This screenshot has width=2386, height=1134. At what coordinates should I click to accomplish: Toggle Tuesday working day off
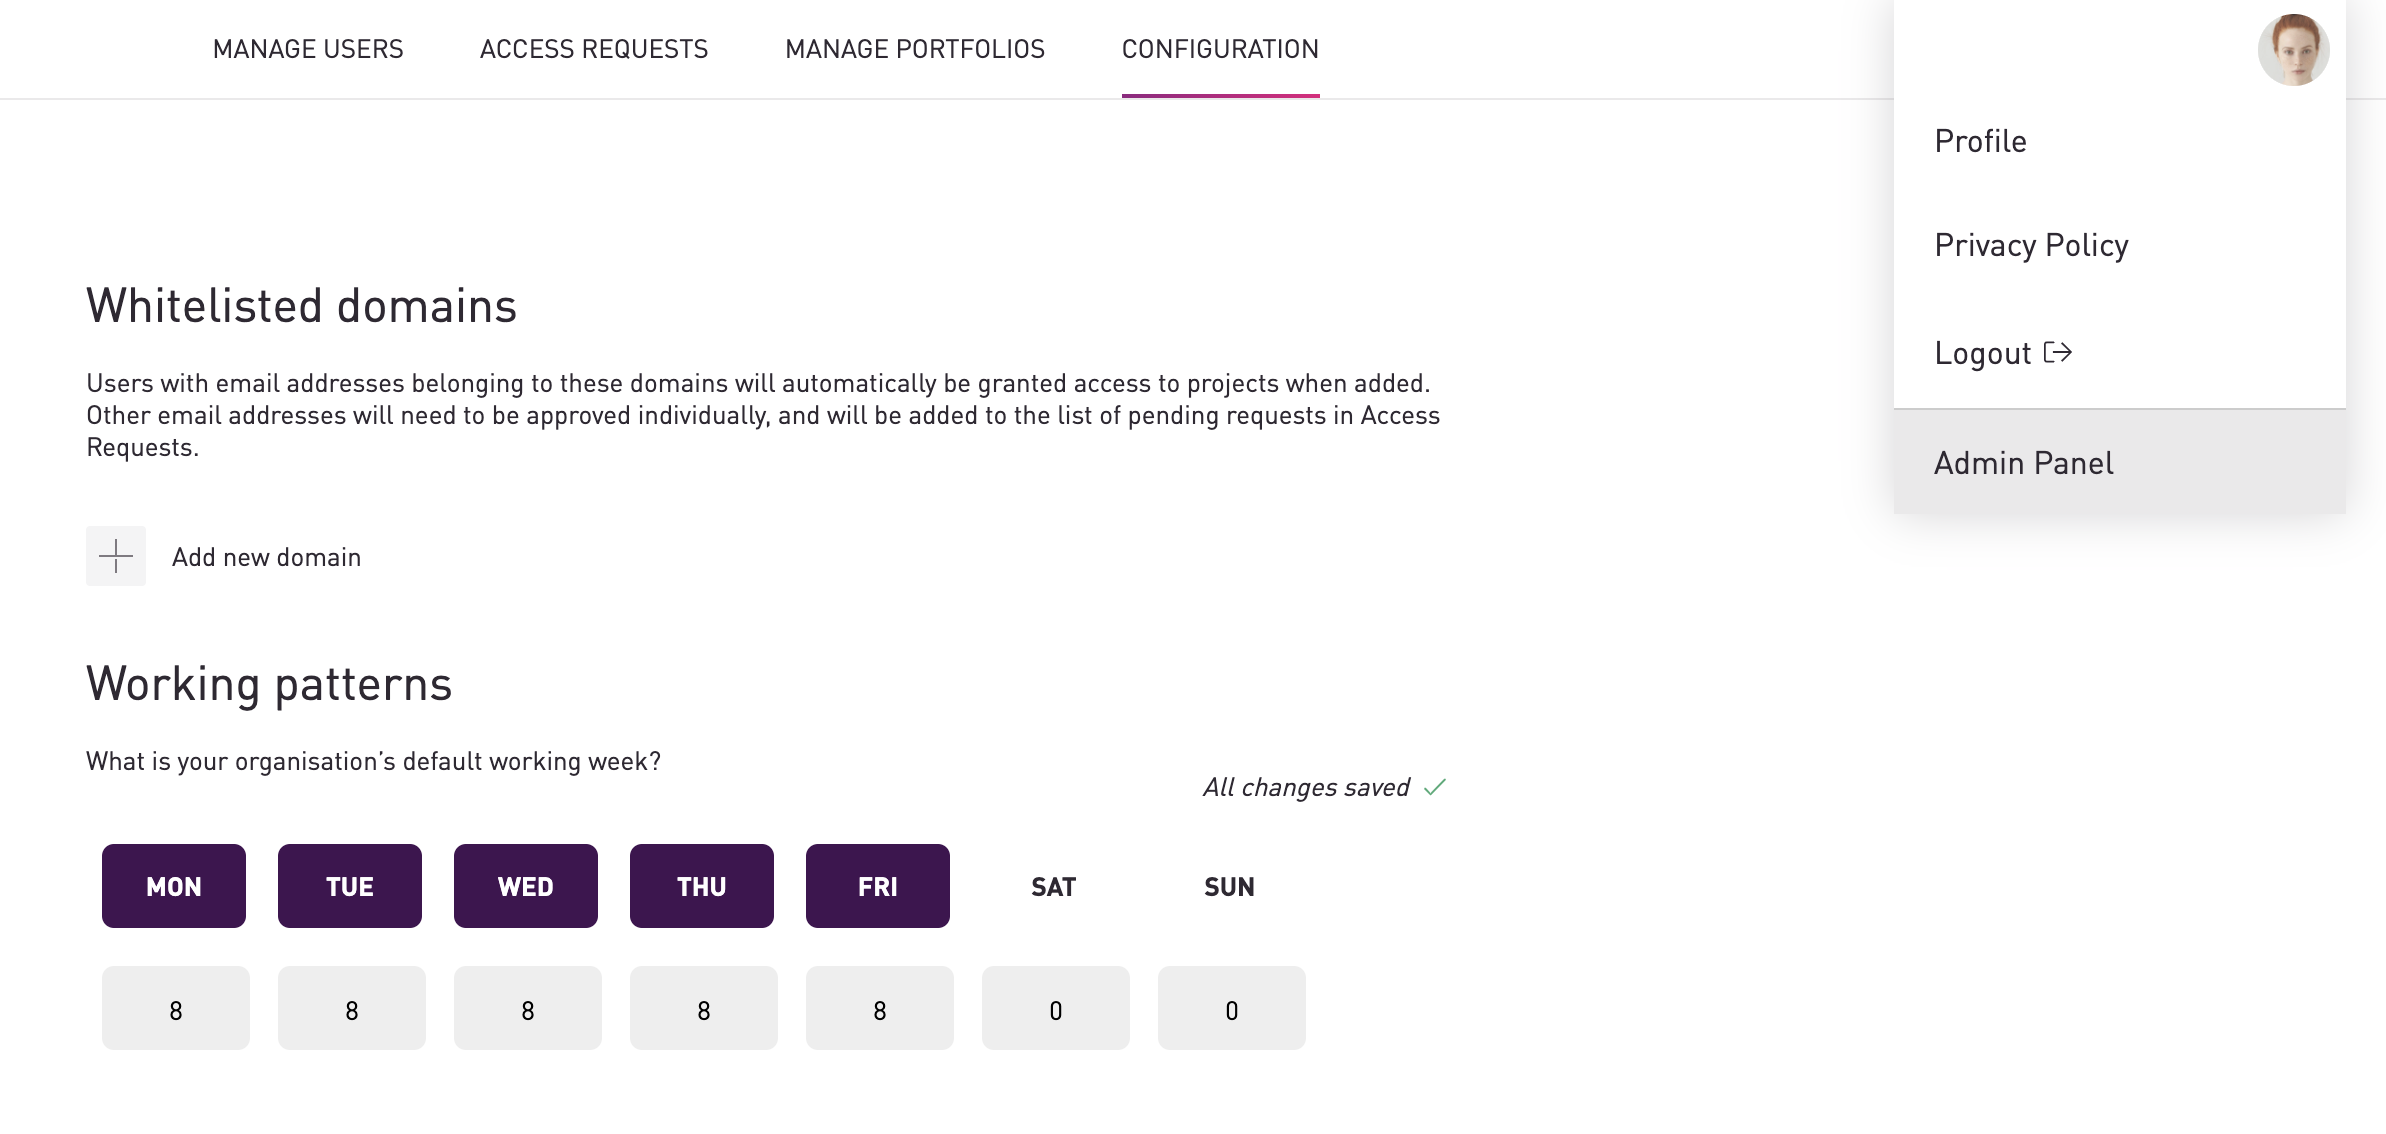[x=350, y=886]
